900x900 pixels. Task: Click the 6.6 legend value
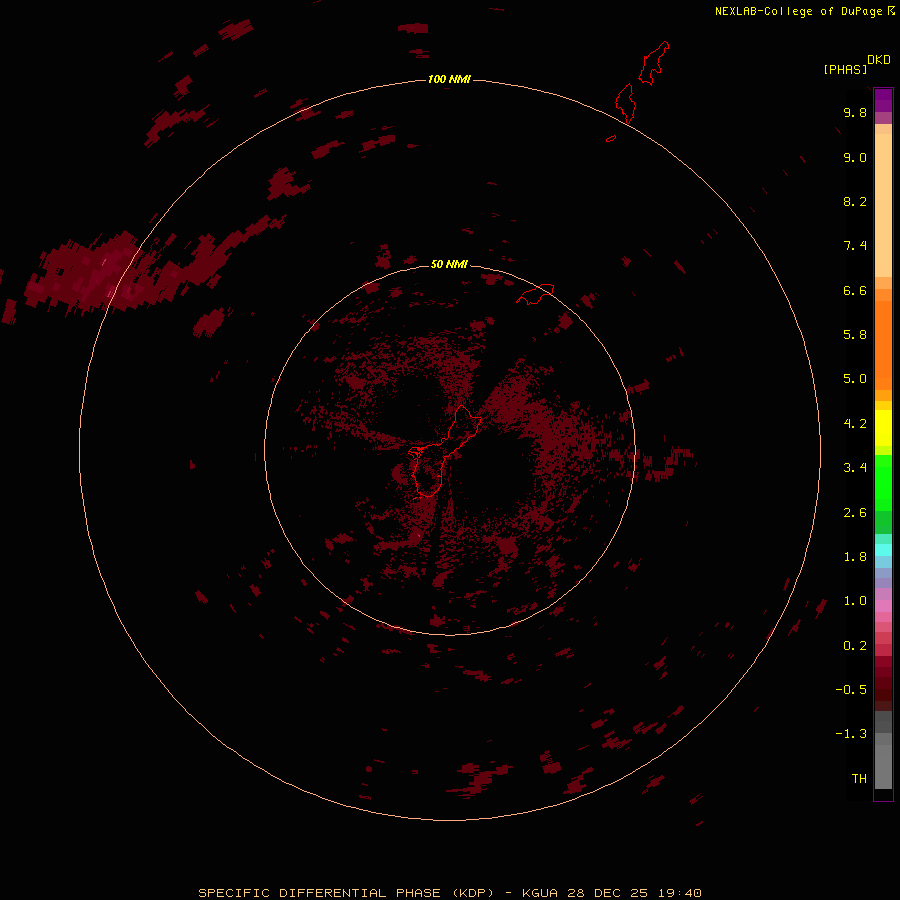(855, 290)
